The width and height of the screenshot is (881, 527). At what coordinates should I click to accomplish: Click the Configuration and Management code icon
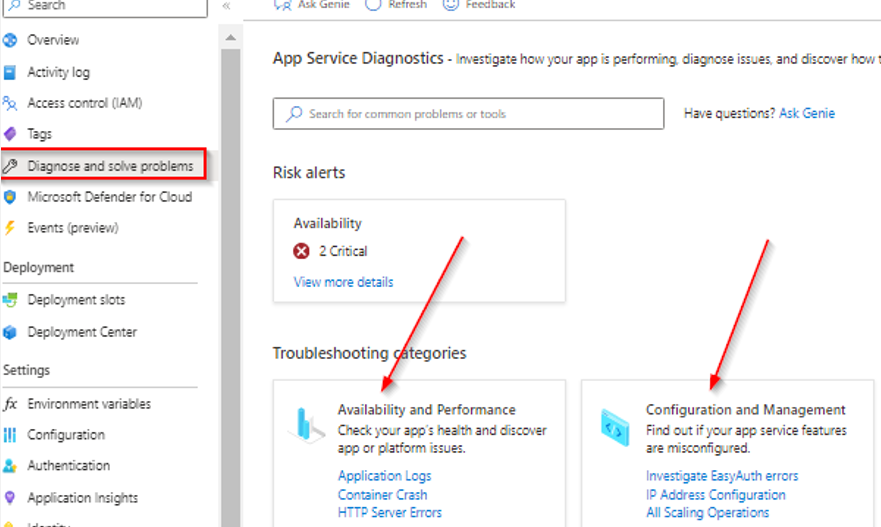click(x=615, y=428)
